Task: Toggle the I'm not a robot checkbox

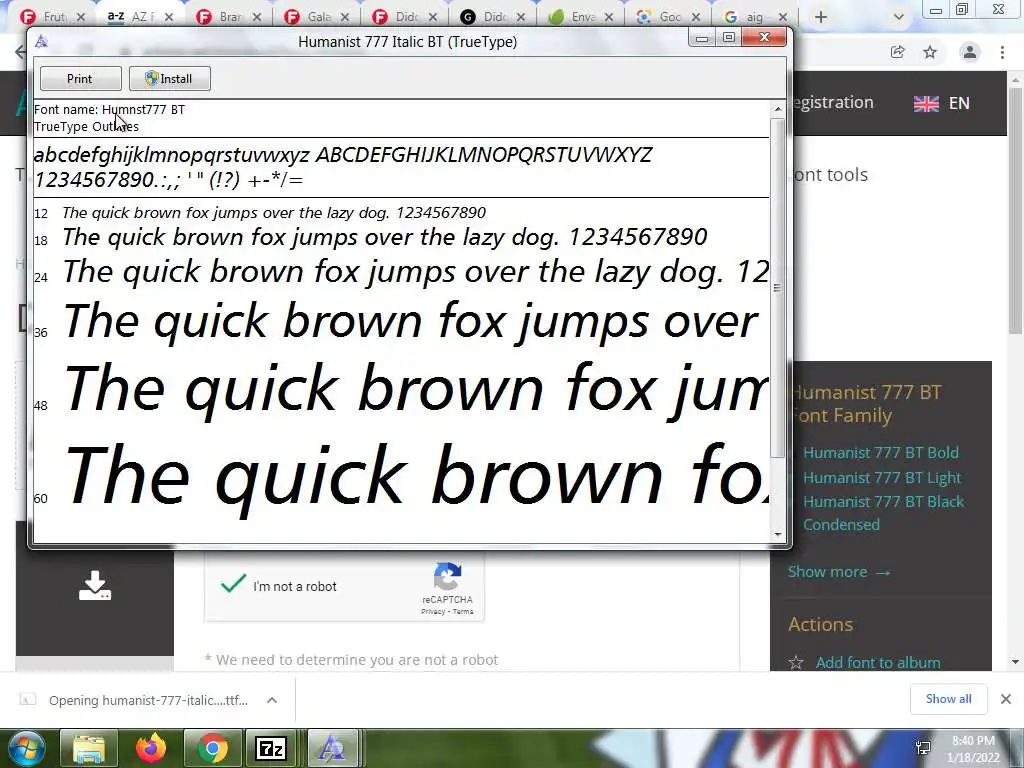Action: (x=232, y=583)
